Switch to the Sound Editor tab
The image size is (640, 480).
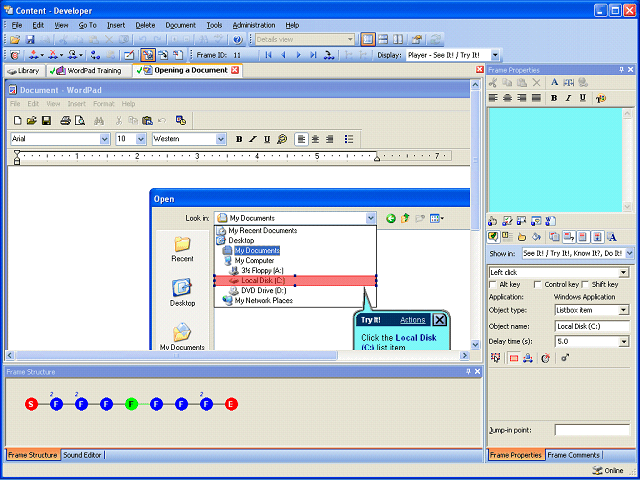(x=82, y=455)
